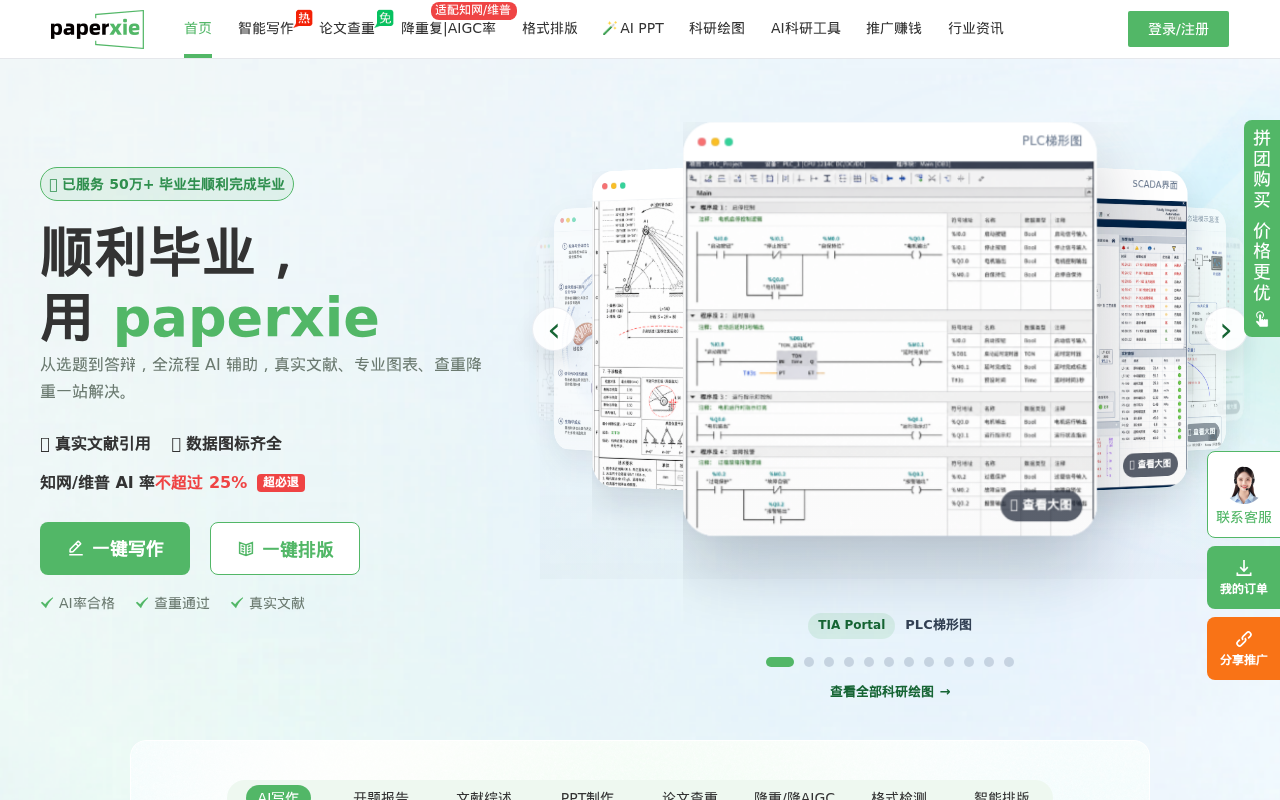Click the book icon in 一键排版
Screen dimensions: 1280x800
246,549
